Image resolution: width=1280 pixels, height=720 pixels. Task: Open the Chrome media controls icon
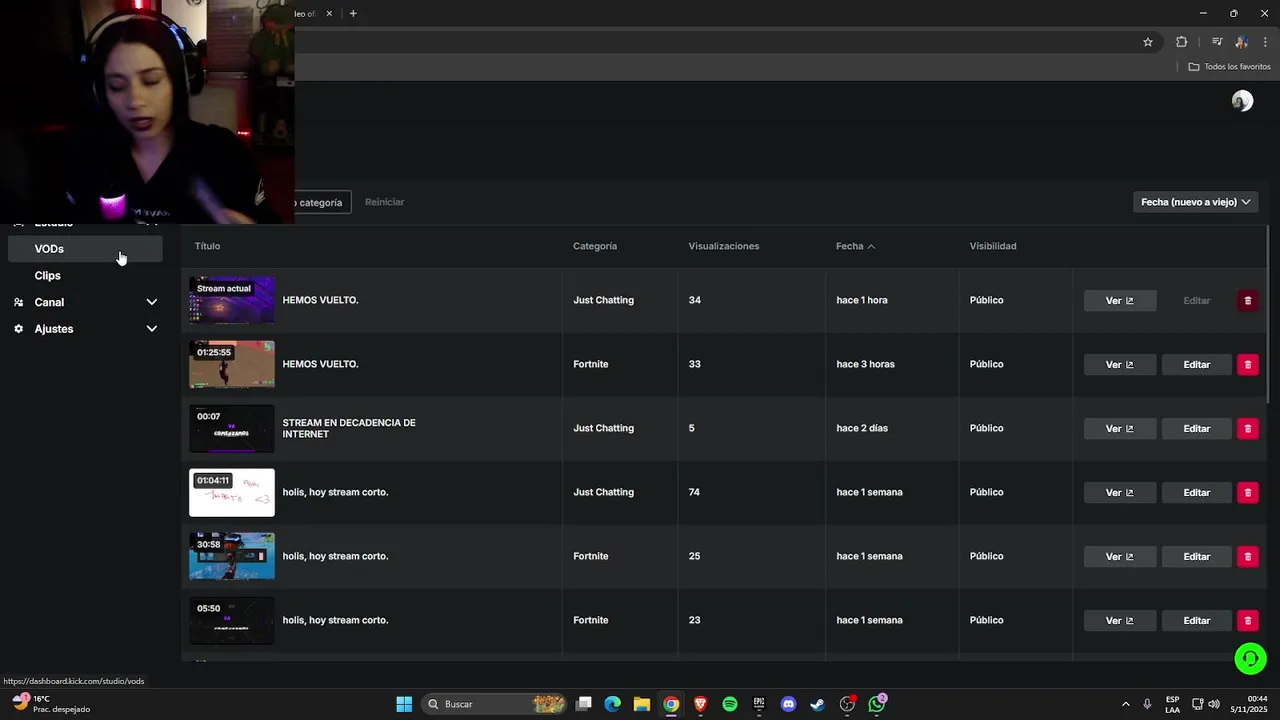(x=1217, y=42)
